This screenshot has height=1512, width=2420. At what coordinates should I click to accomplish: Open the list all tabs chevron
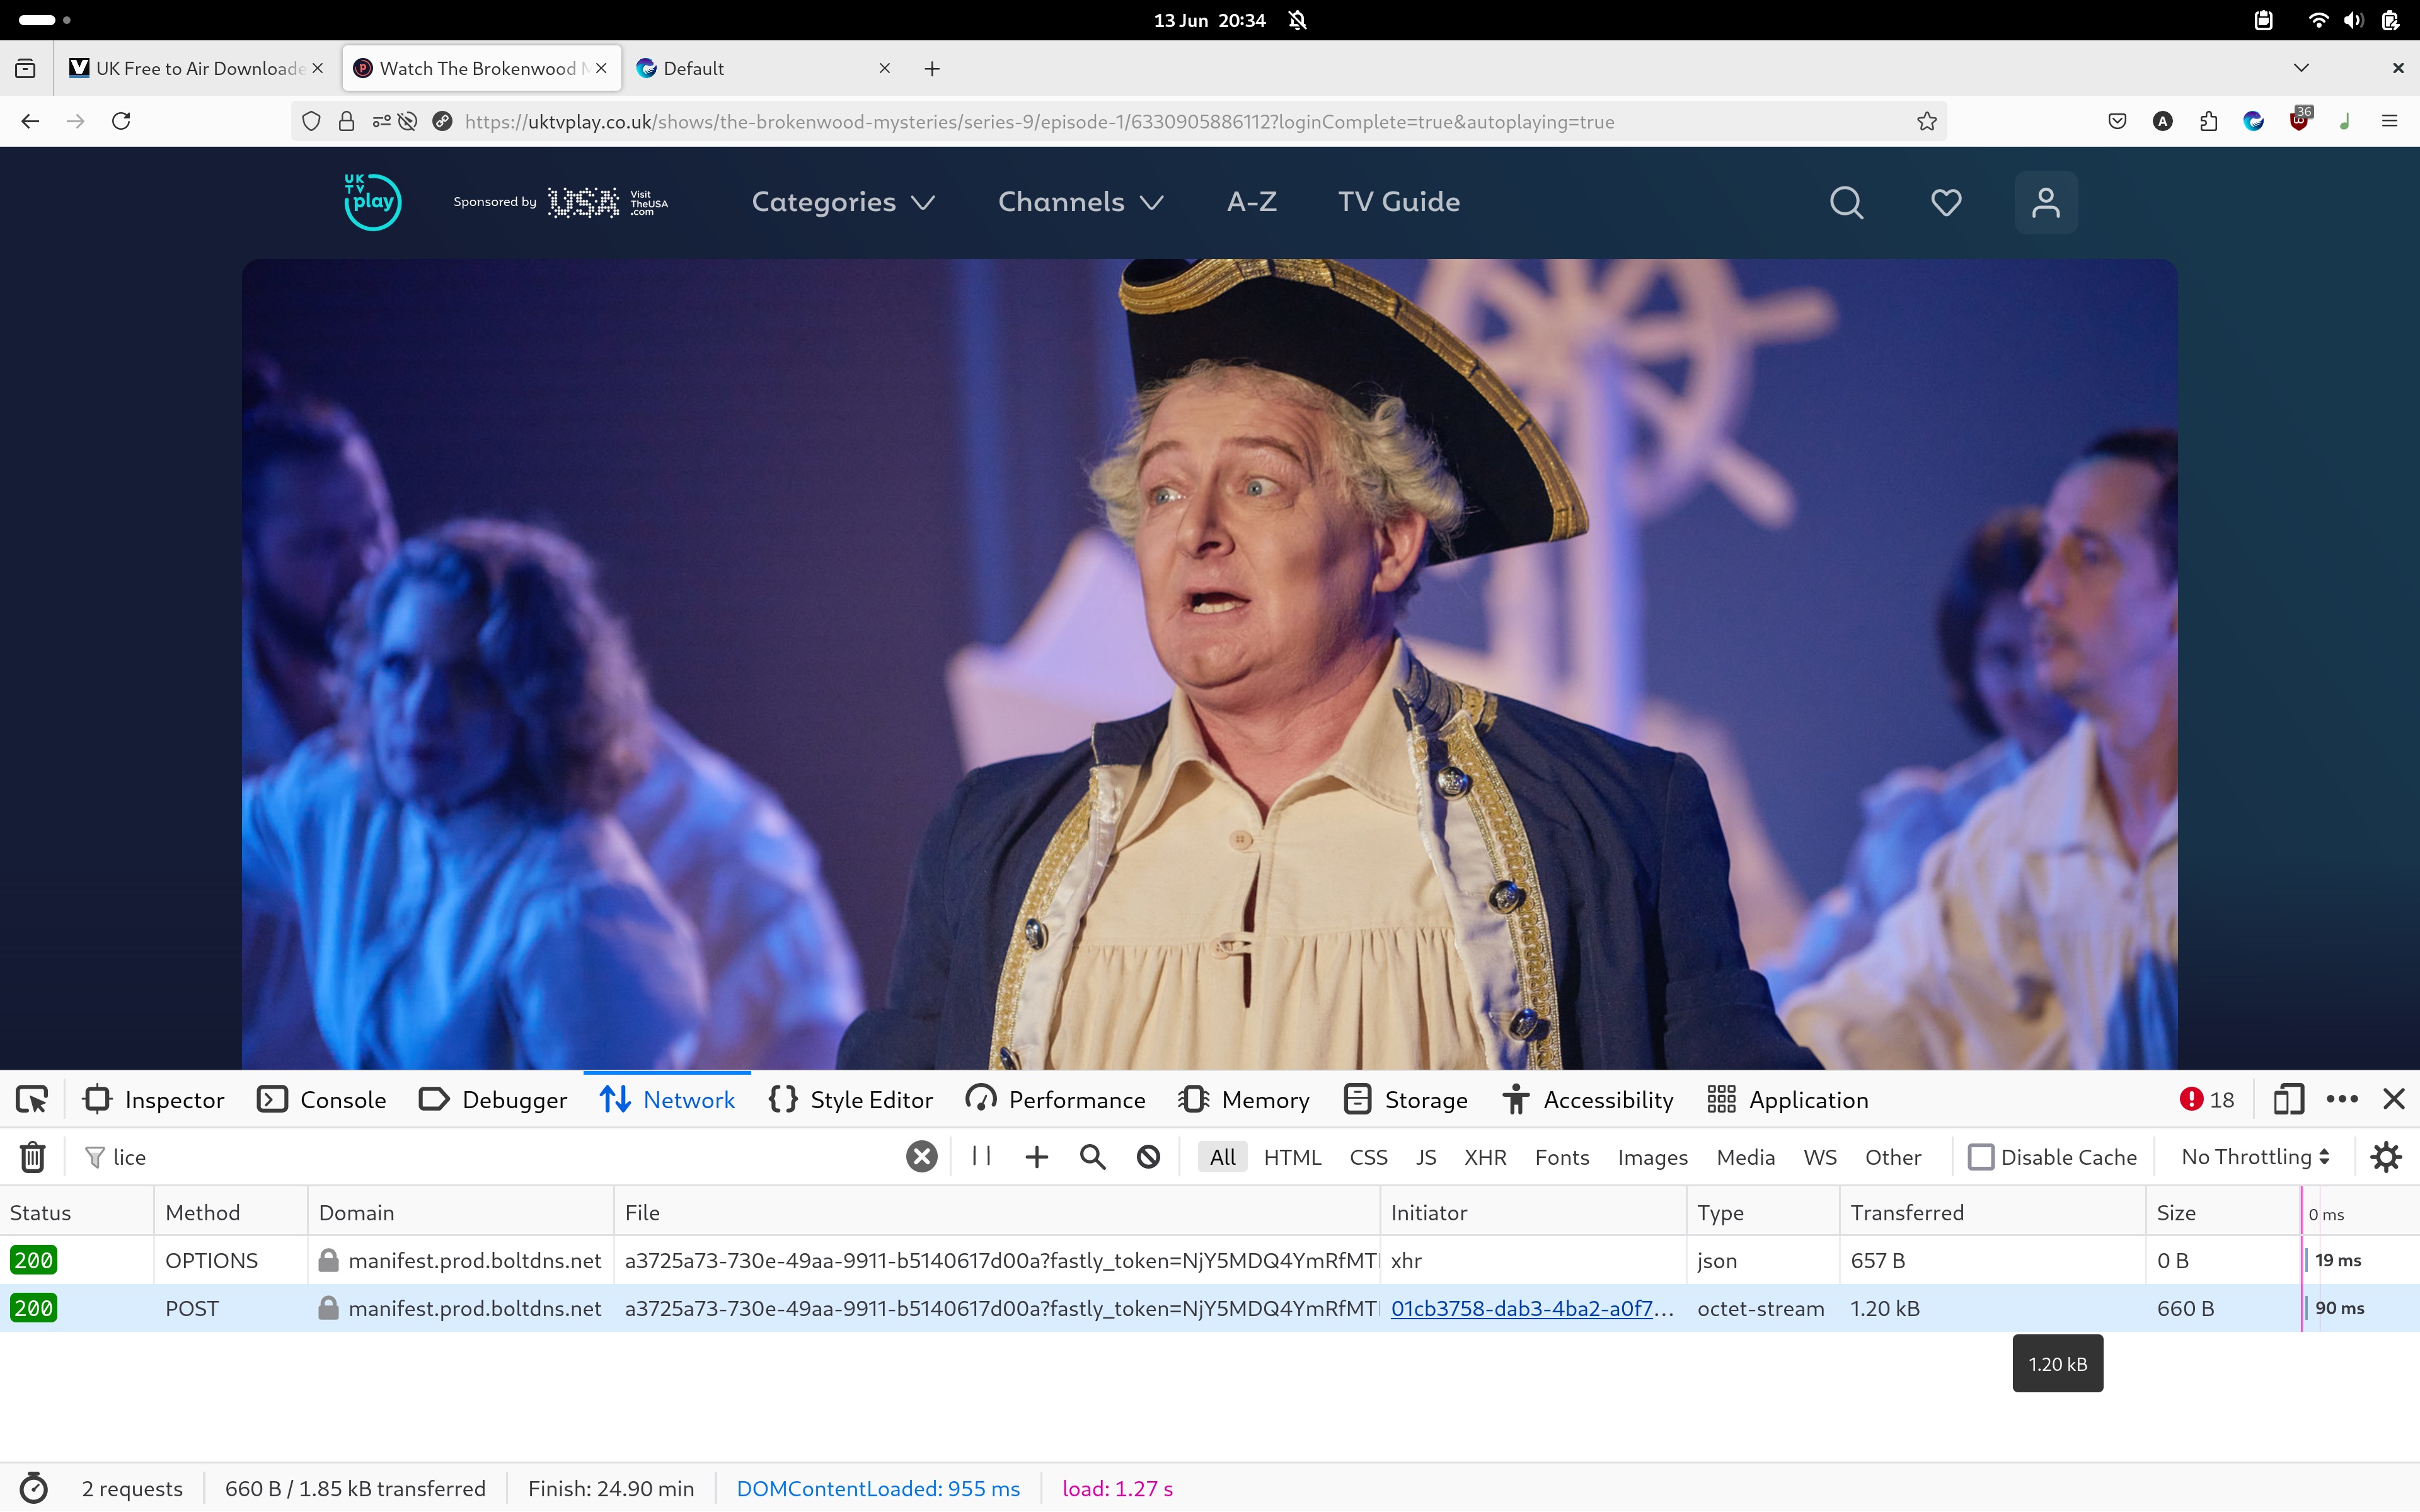tap(2301, 68)
